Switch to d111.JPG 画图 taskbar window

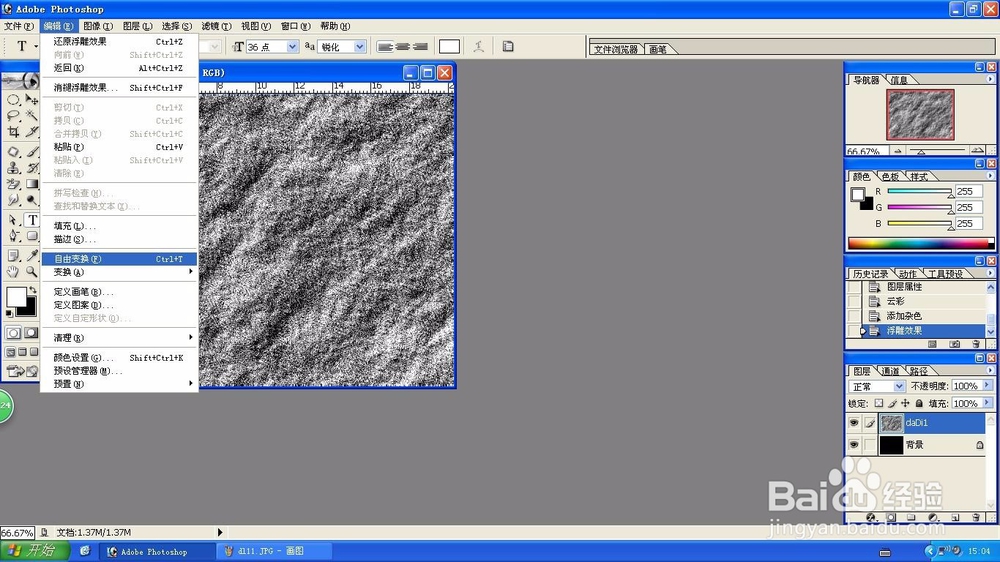(x=274, y=551)
